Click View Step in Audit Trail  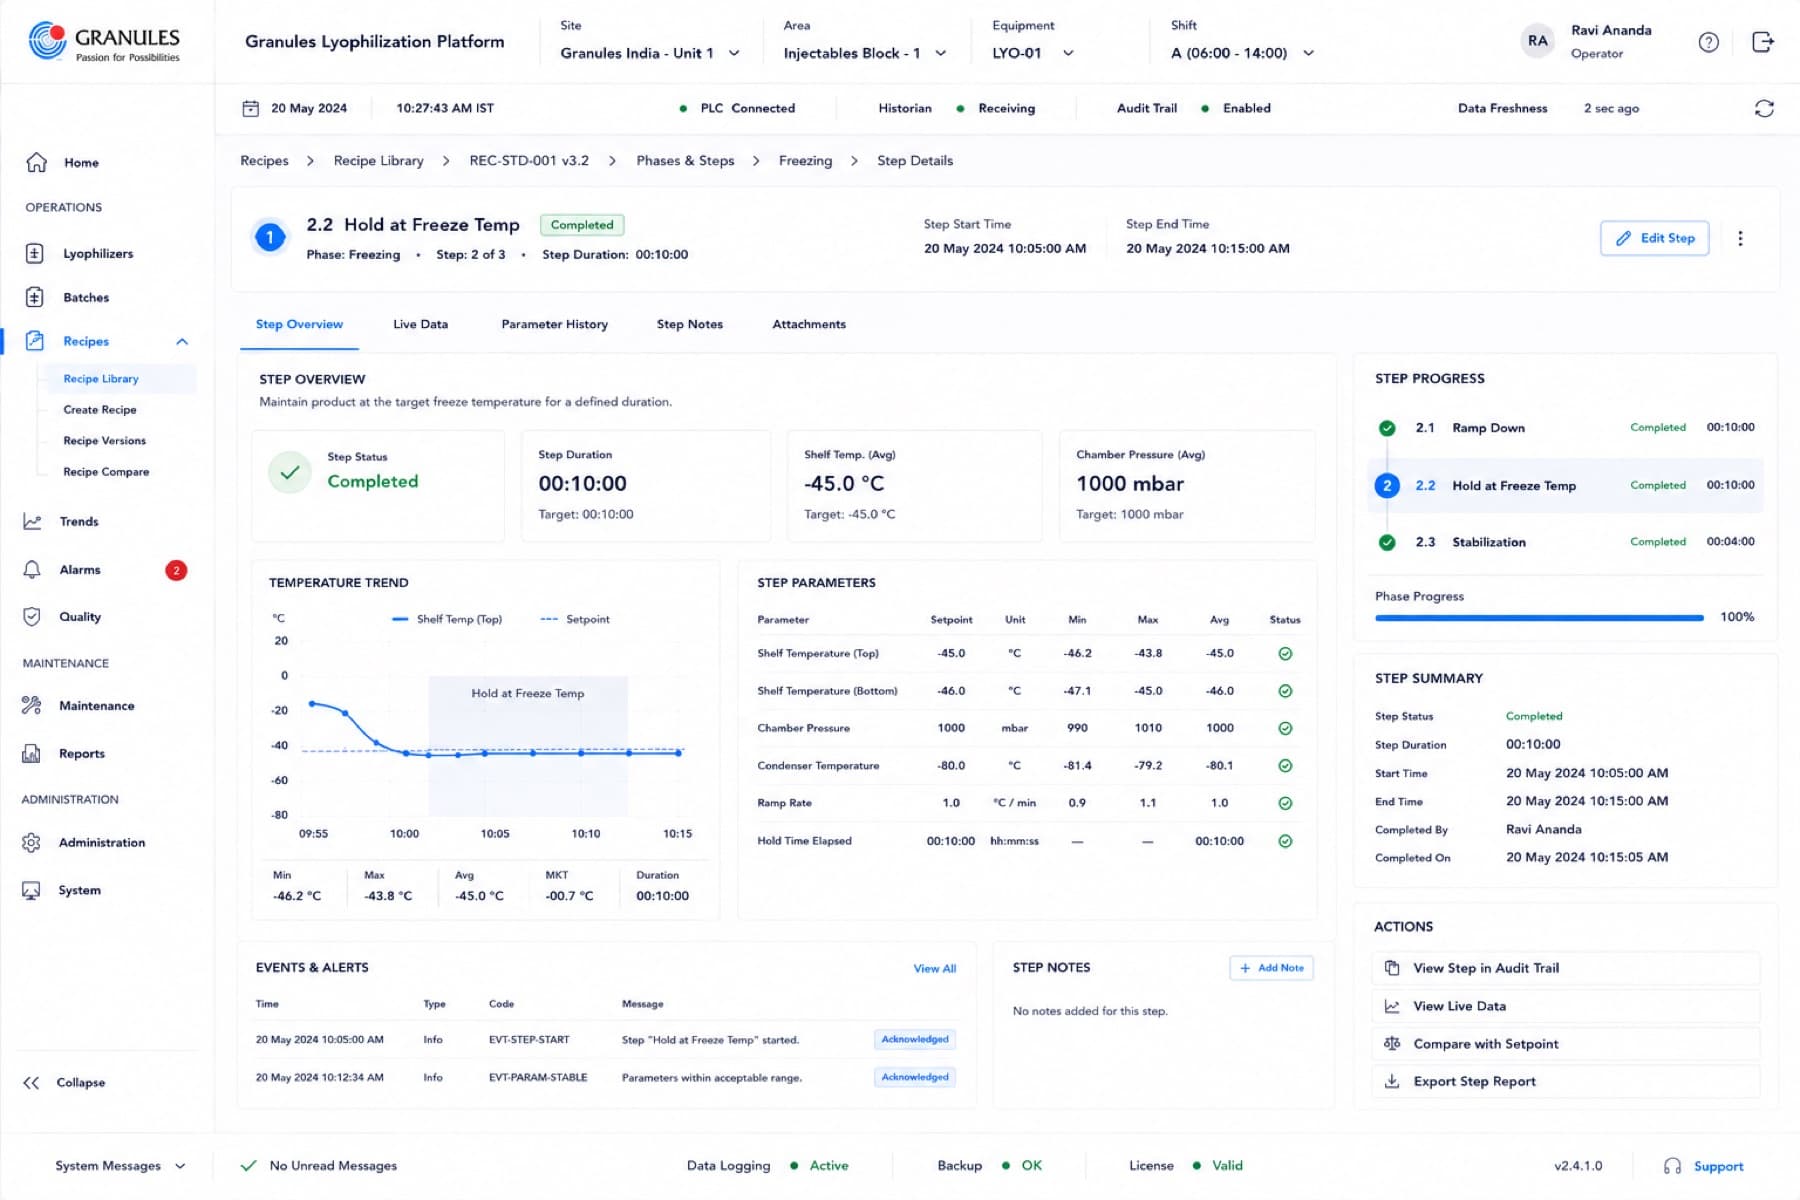[1565, 968]
